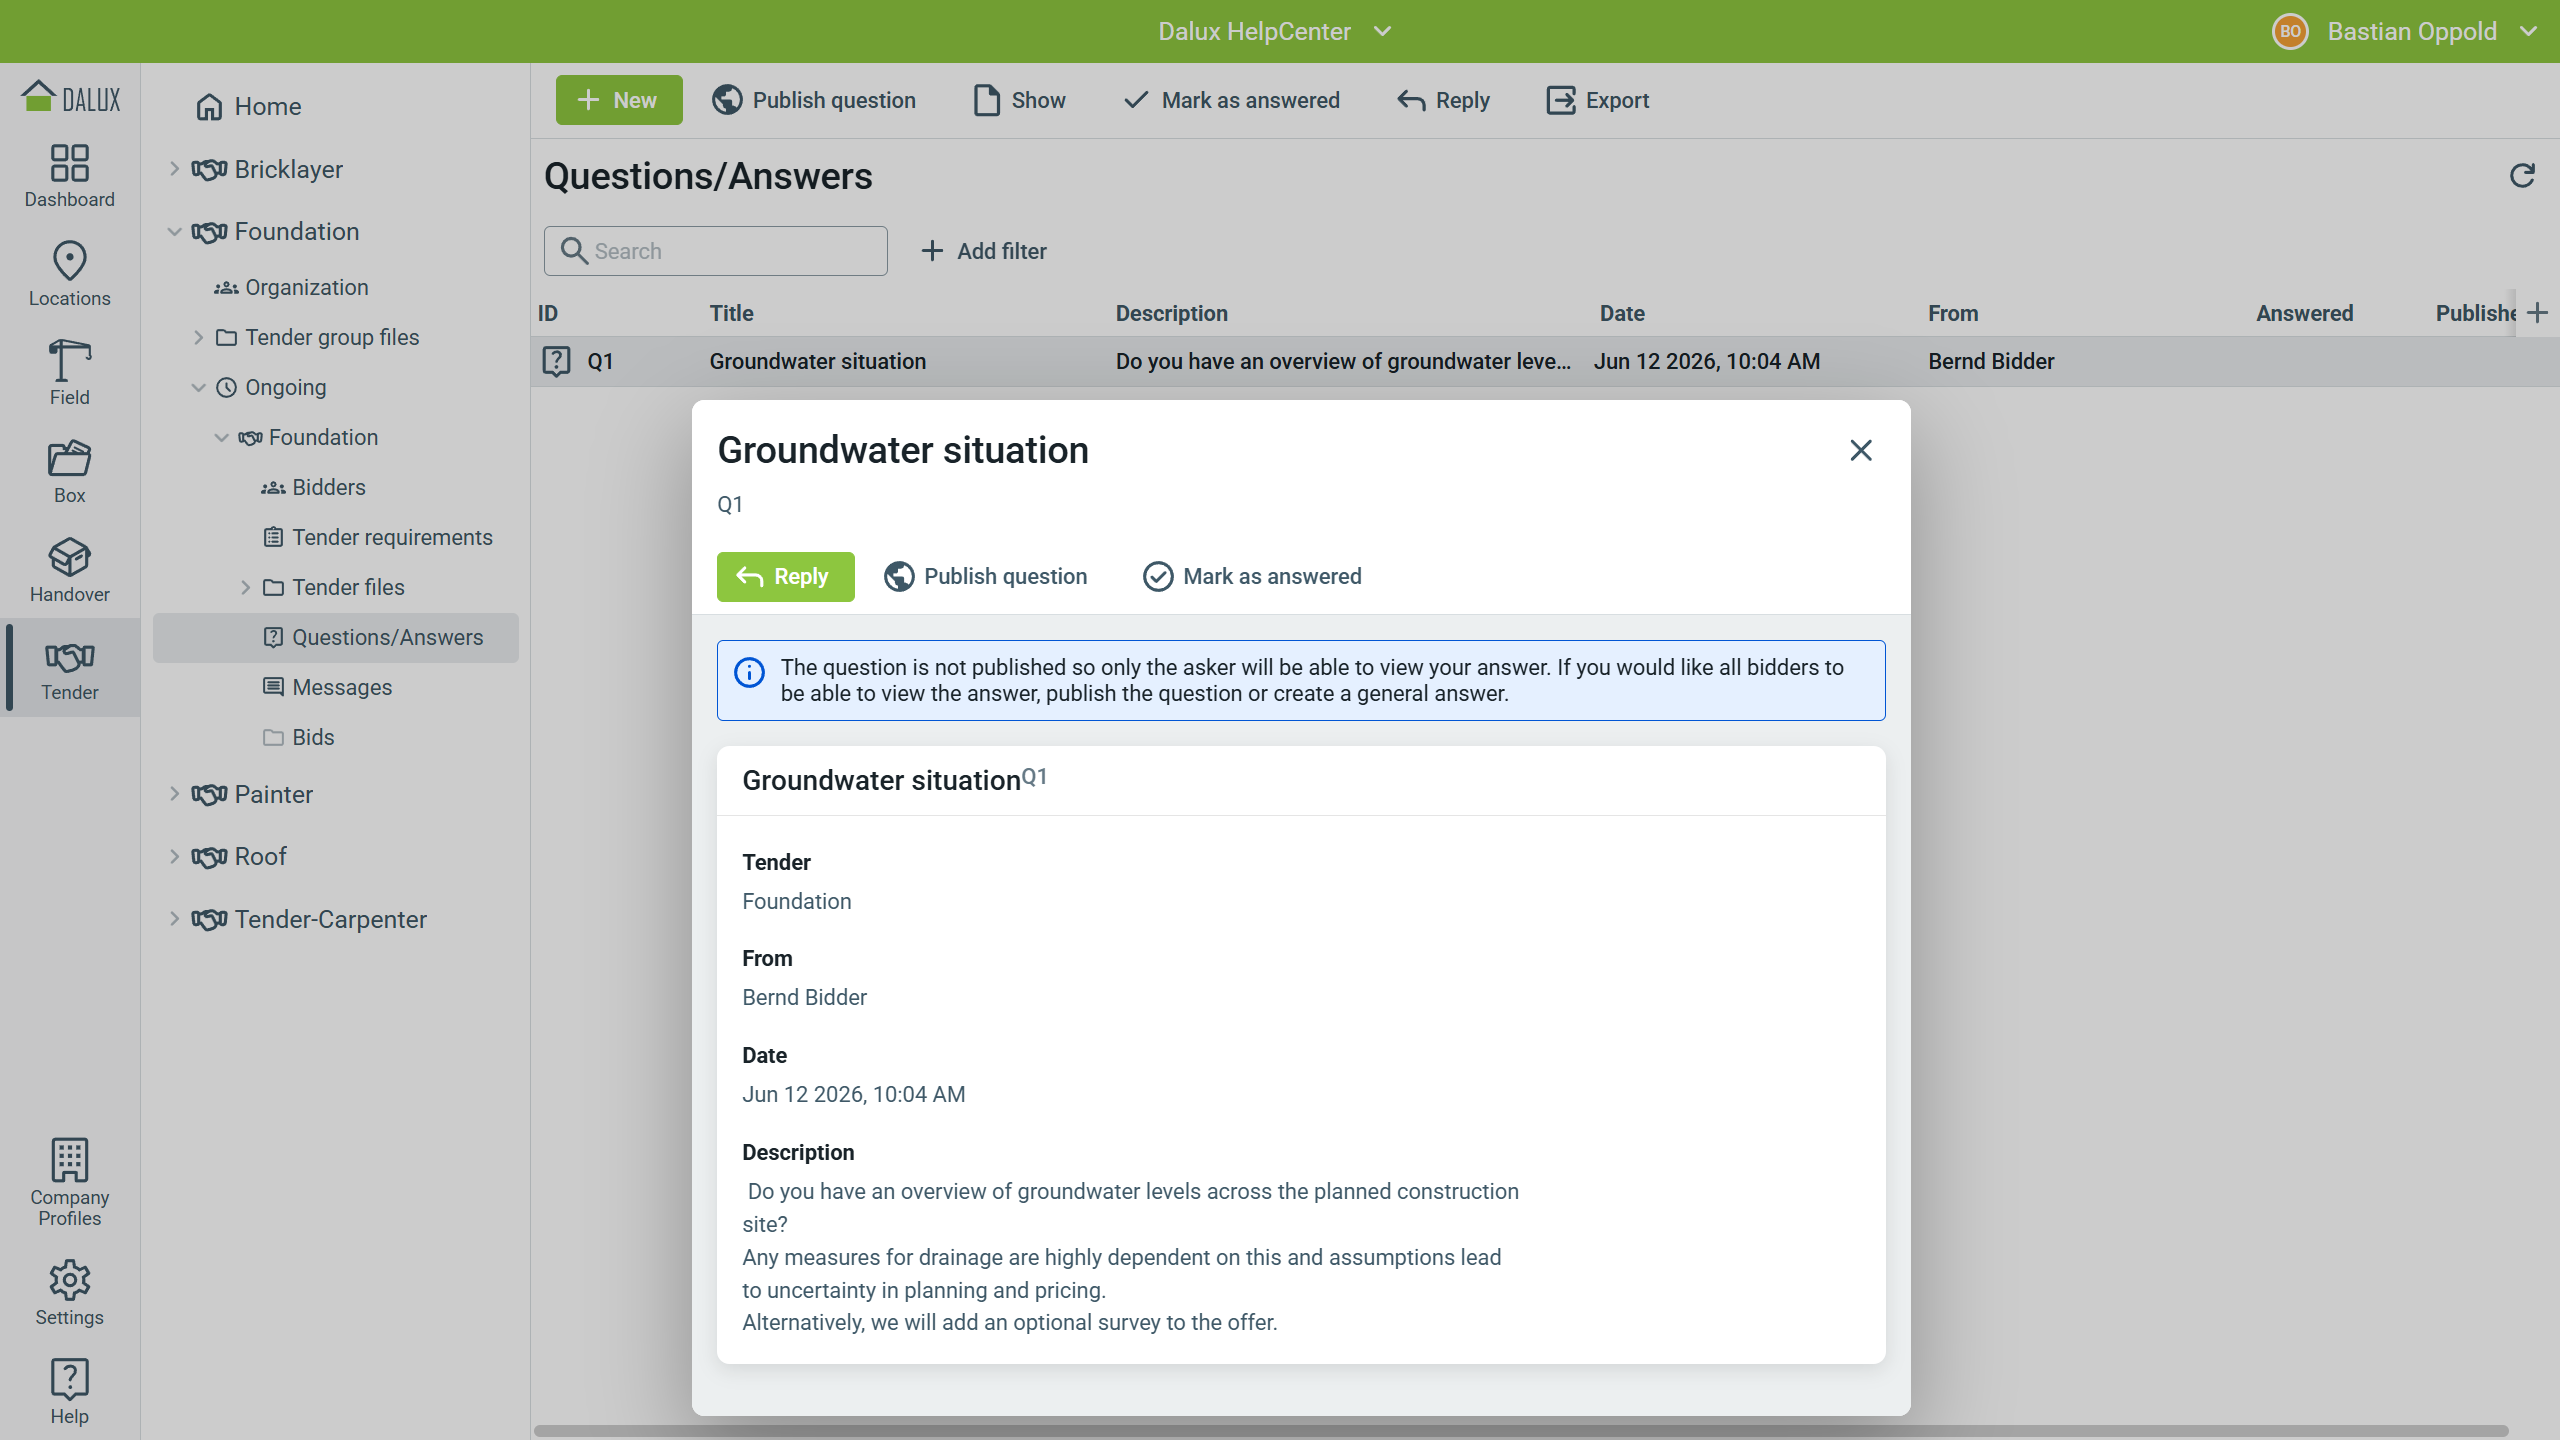This screenshot has width=2560, height=1440.
Task: Select Questions/Answers tree item
Action: (336, 637)
